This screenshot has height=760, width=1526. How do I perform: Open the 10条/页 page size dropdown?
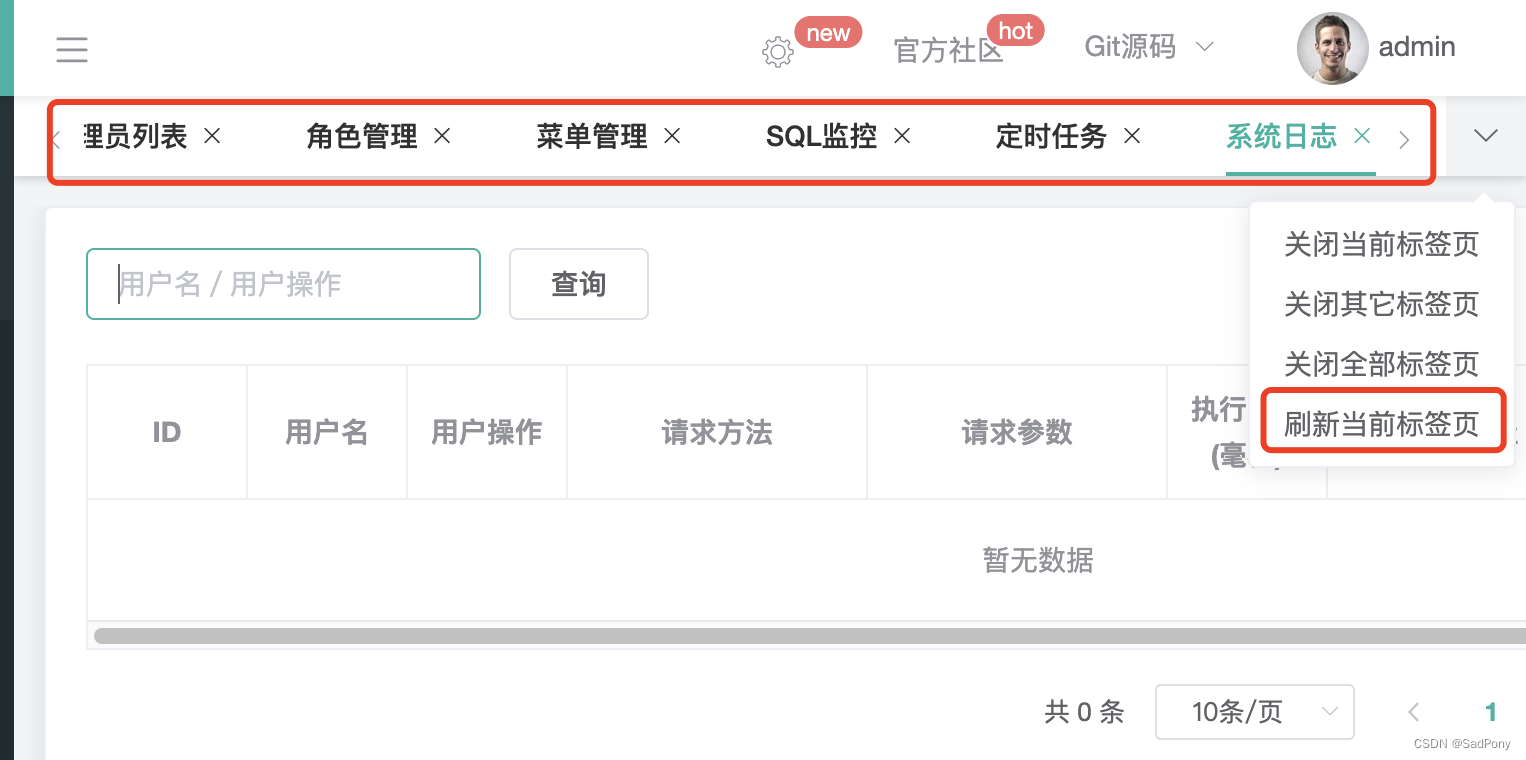point(1254,712)
